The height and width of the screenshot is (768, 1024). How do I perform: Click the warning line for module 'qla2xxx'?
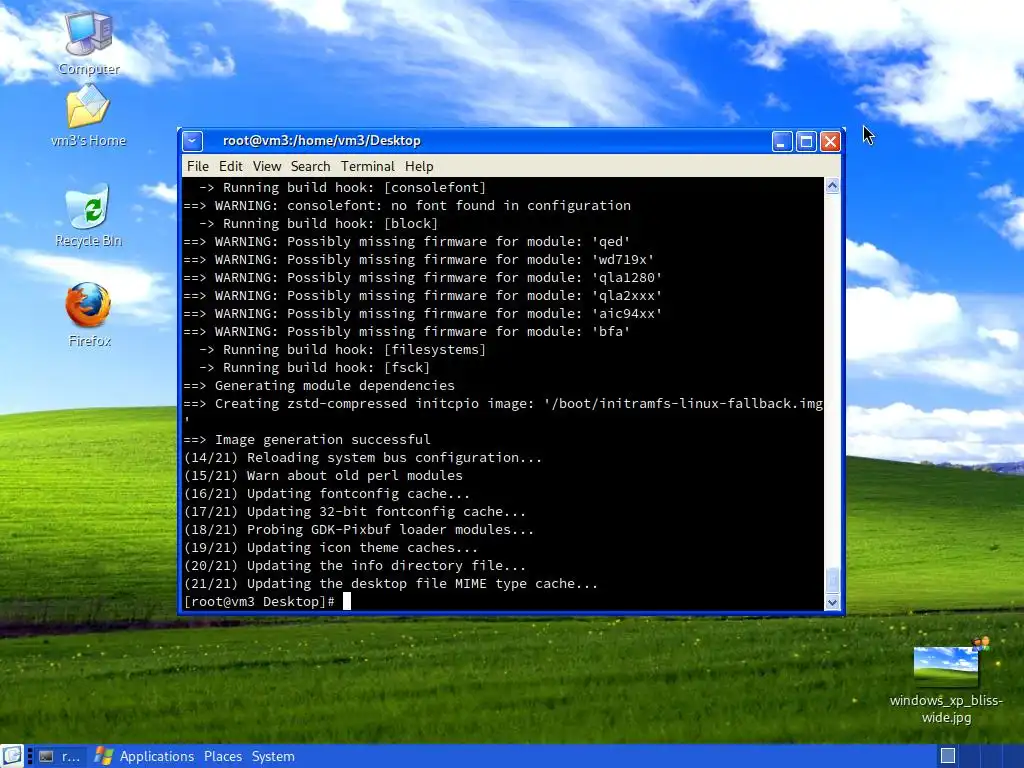coord(423,295)
